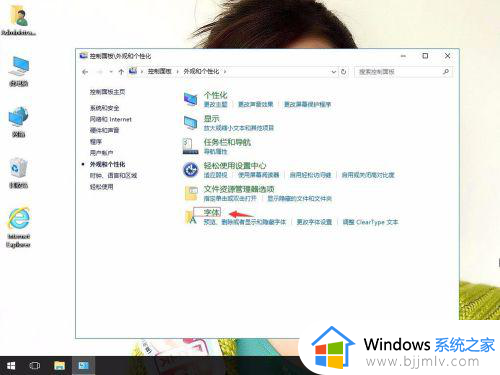Screen dimensions: 500x375
Task: Open the 个性化 heading link
Action: click(216, 95)
